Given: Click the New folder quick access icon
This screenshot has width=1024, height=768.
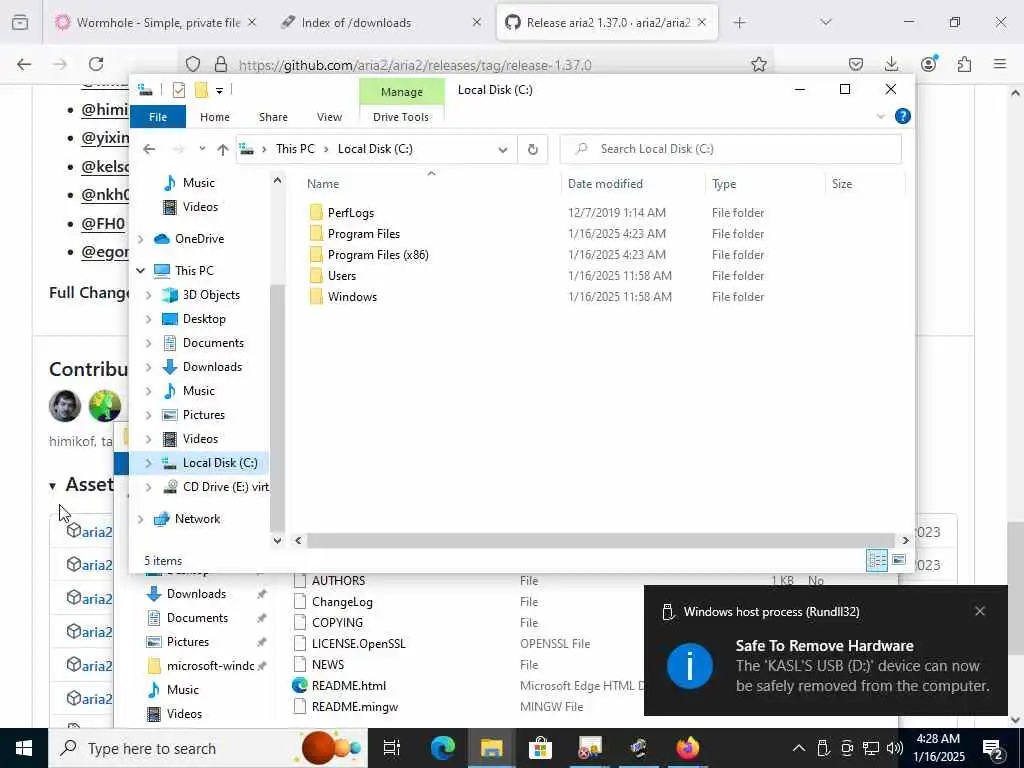Looking at the screenshot, I should click(x=201, y=90).
